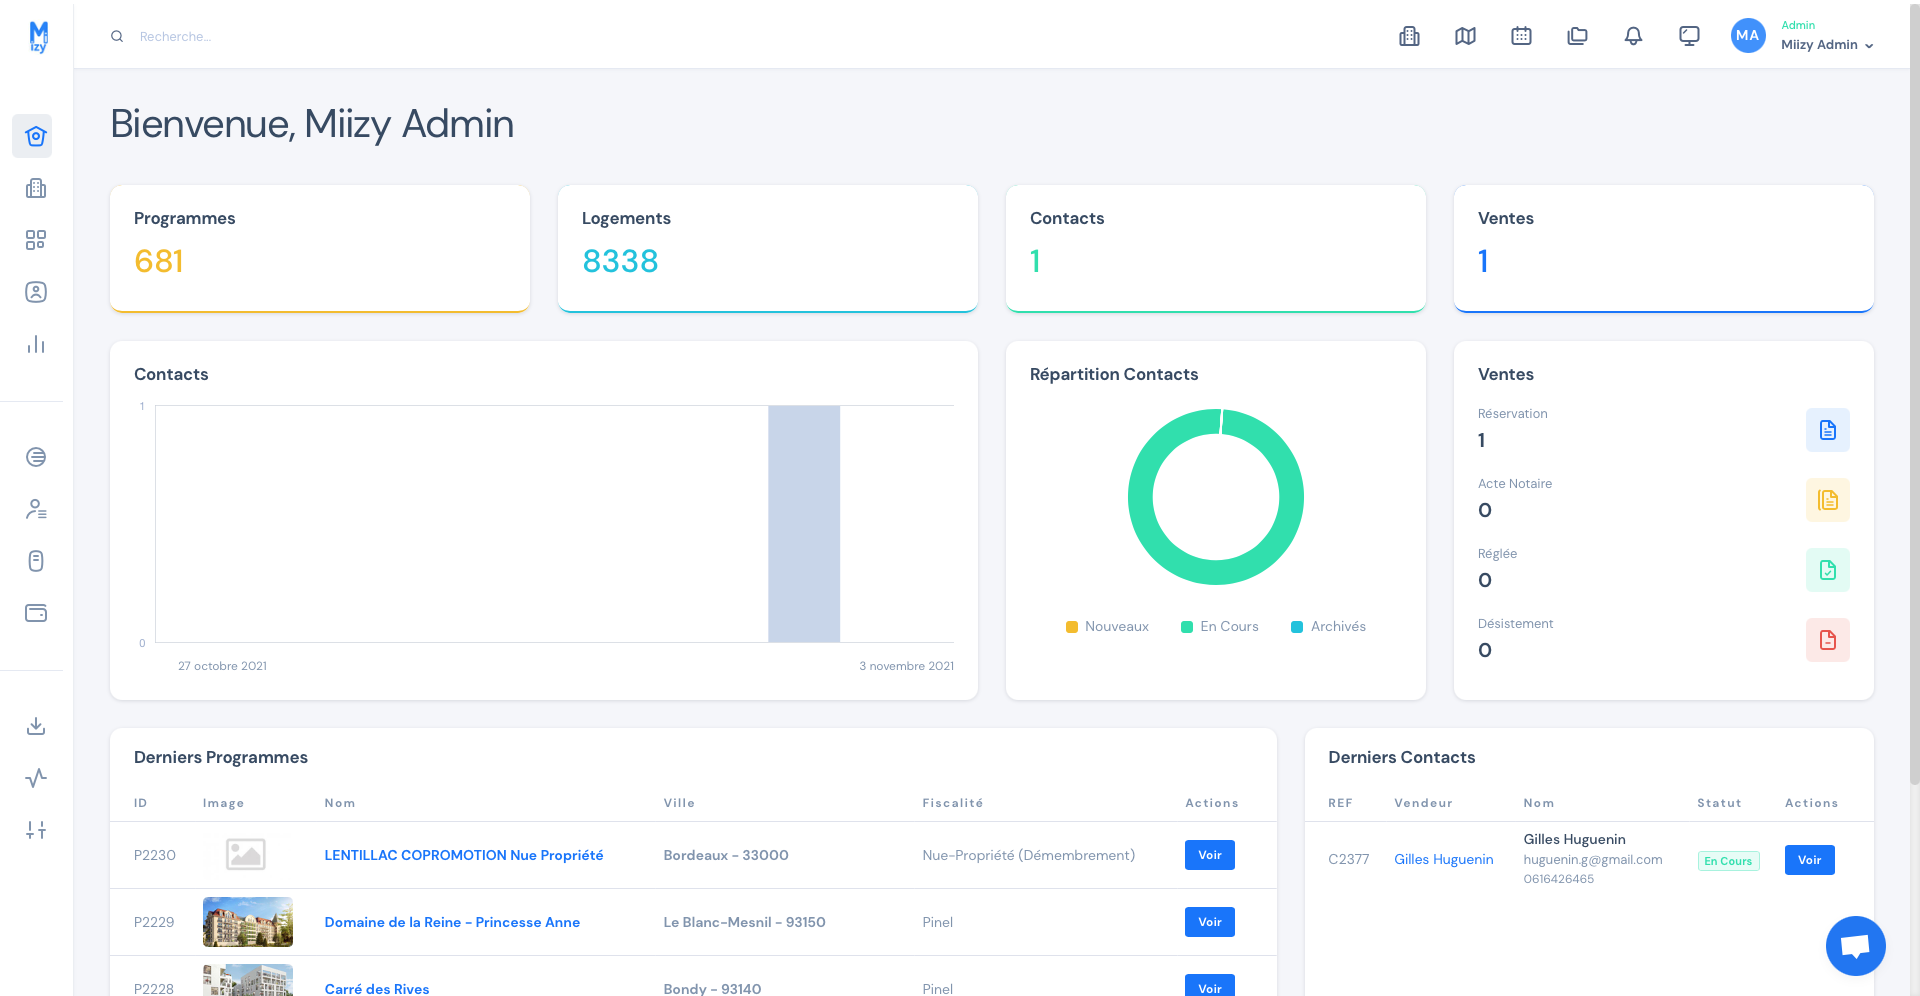1920x996 pixels.
Task: Open the download sidebar icon
Action: point(36,726)
